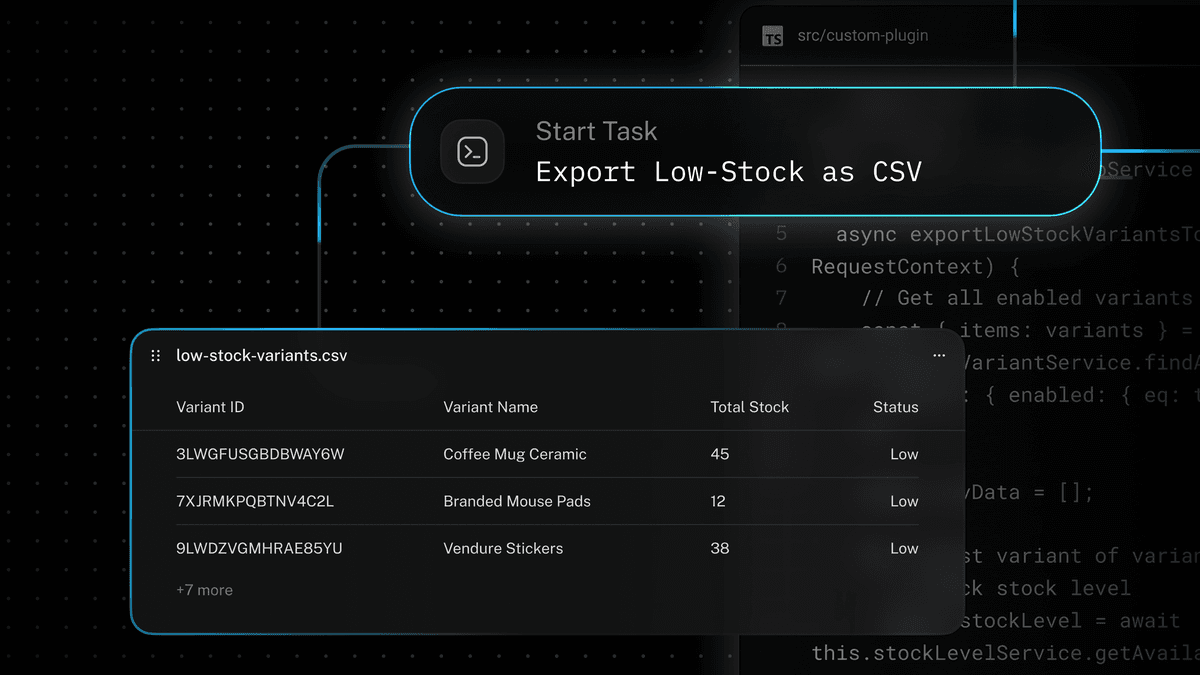Screen dimensions: 1200x675
Task: Open the three-dot menu on CSV card
Action: point(938,356)
